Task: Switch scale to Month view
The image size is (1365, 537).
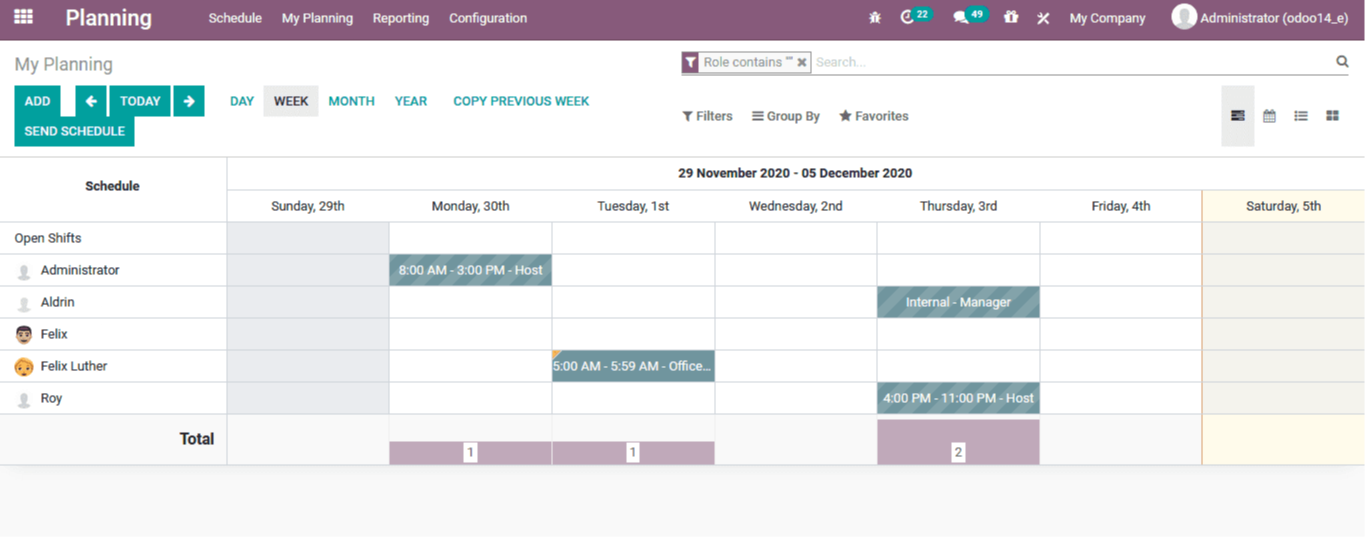Action: coord(351,101)
